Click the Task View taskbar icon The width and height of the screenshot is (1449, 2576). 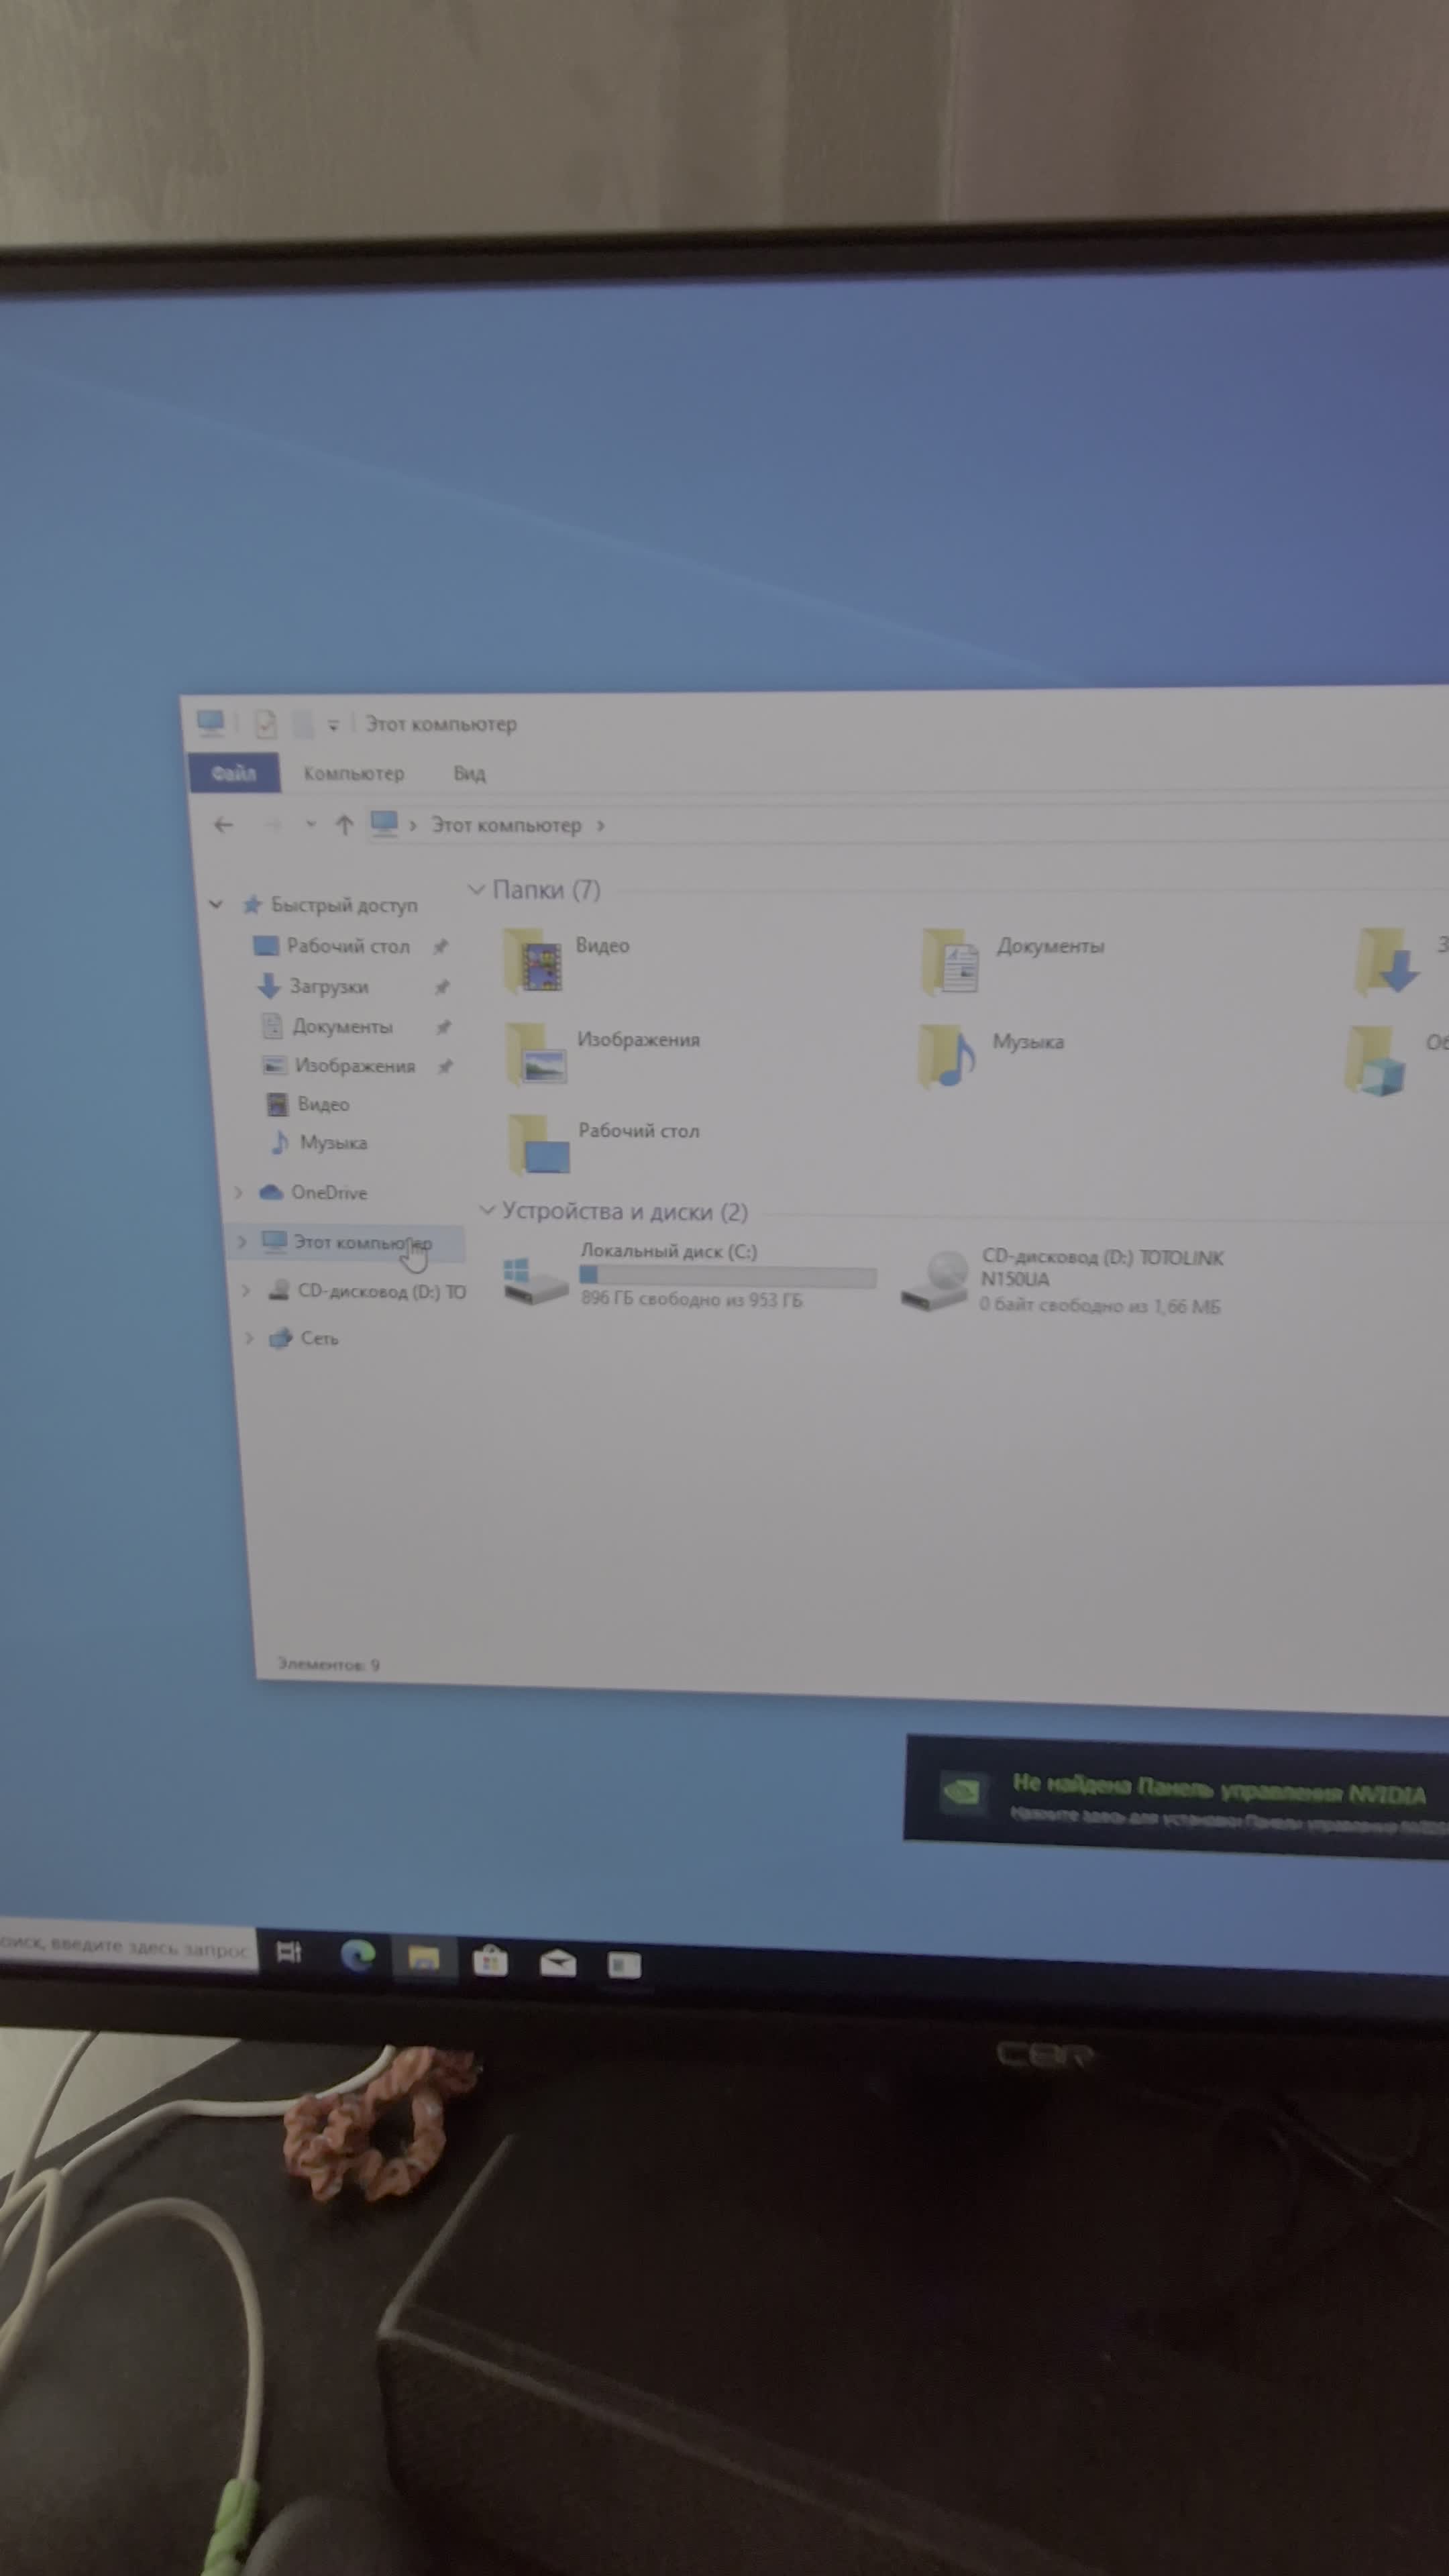coord(289,1951)
